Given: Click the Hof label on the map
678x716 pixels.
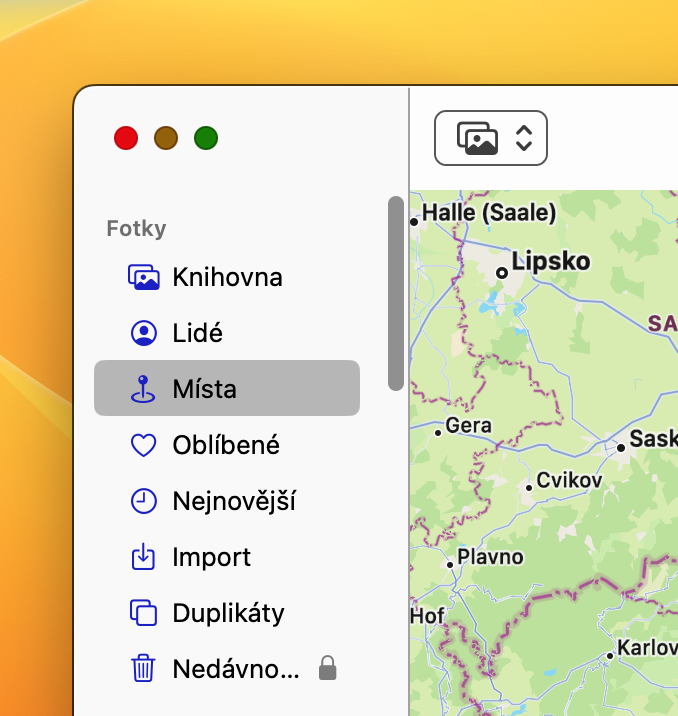Looking at the screenshot, I should (427, 616).
